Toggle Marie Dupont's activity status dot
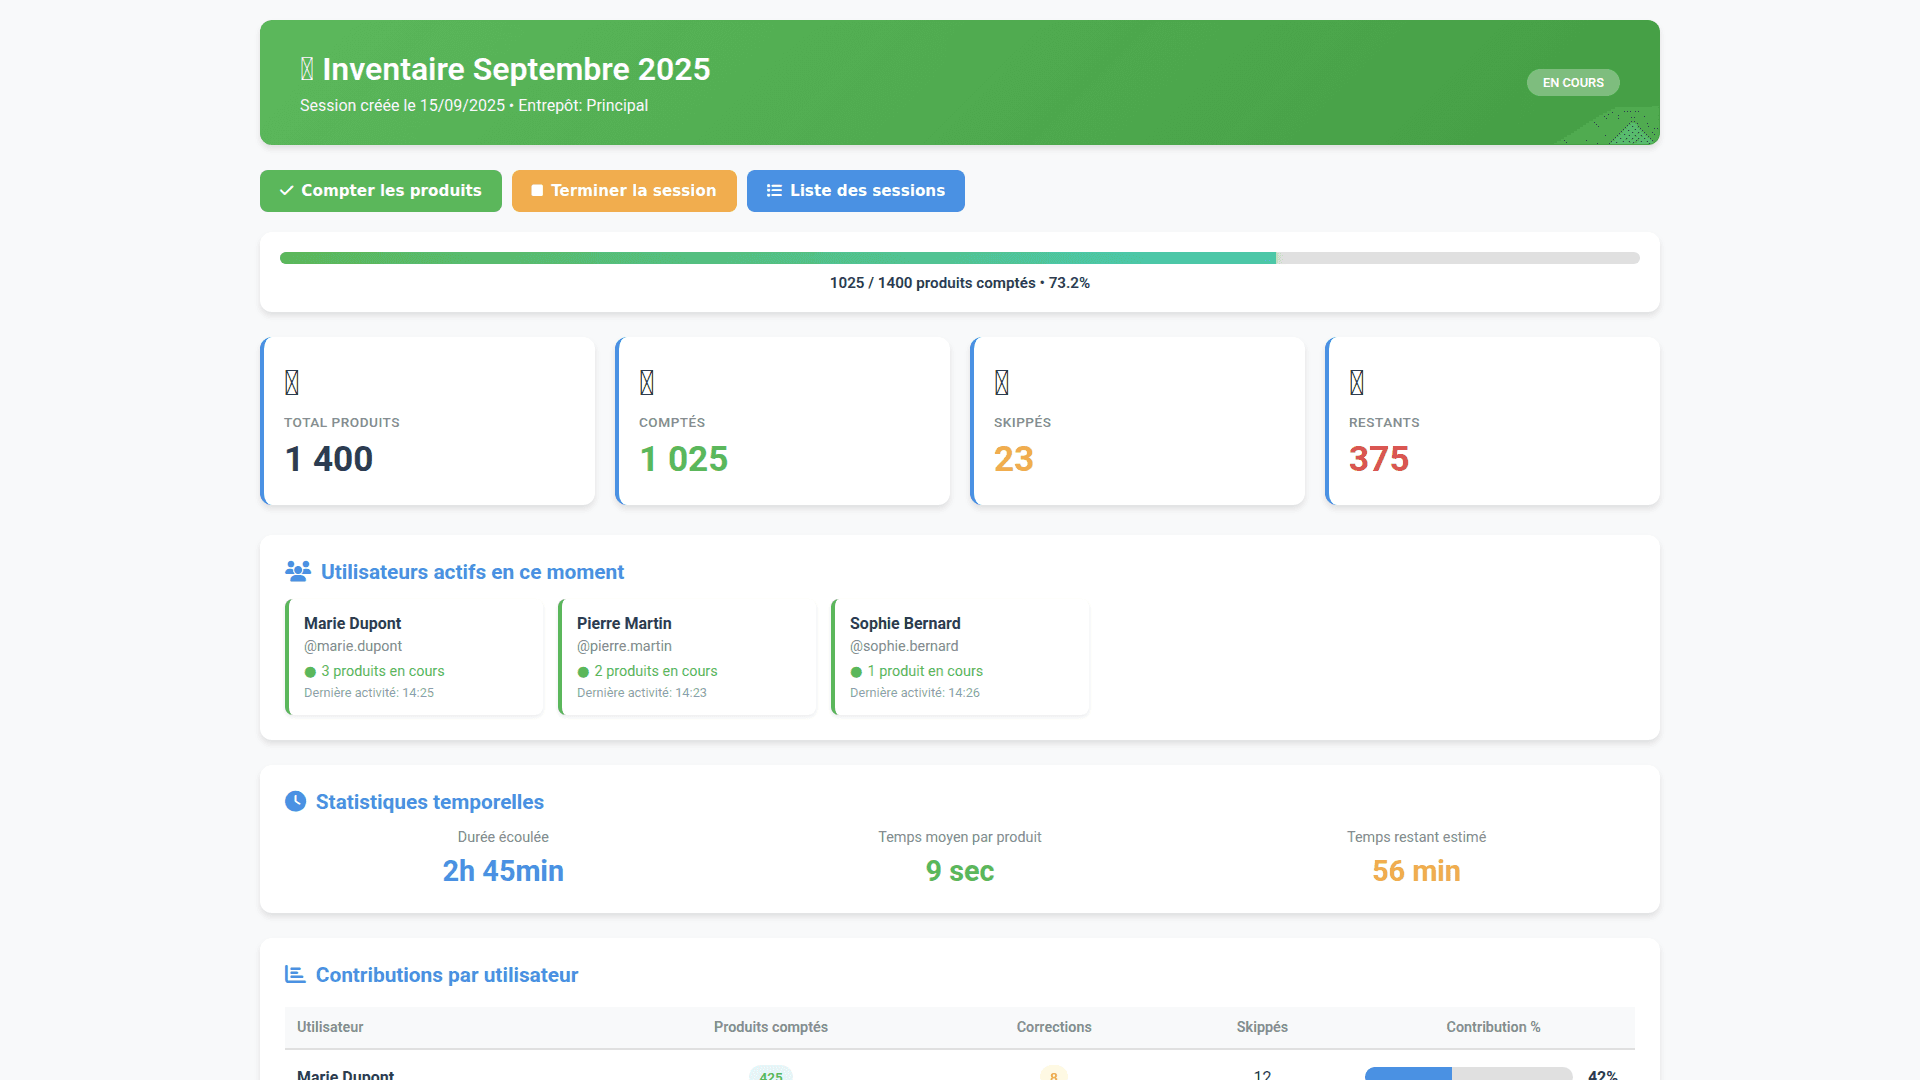This screenshot has width=1920, height=1080. point(309,672)
